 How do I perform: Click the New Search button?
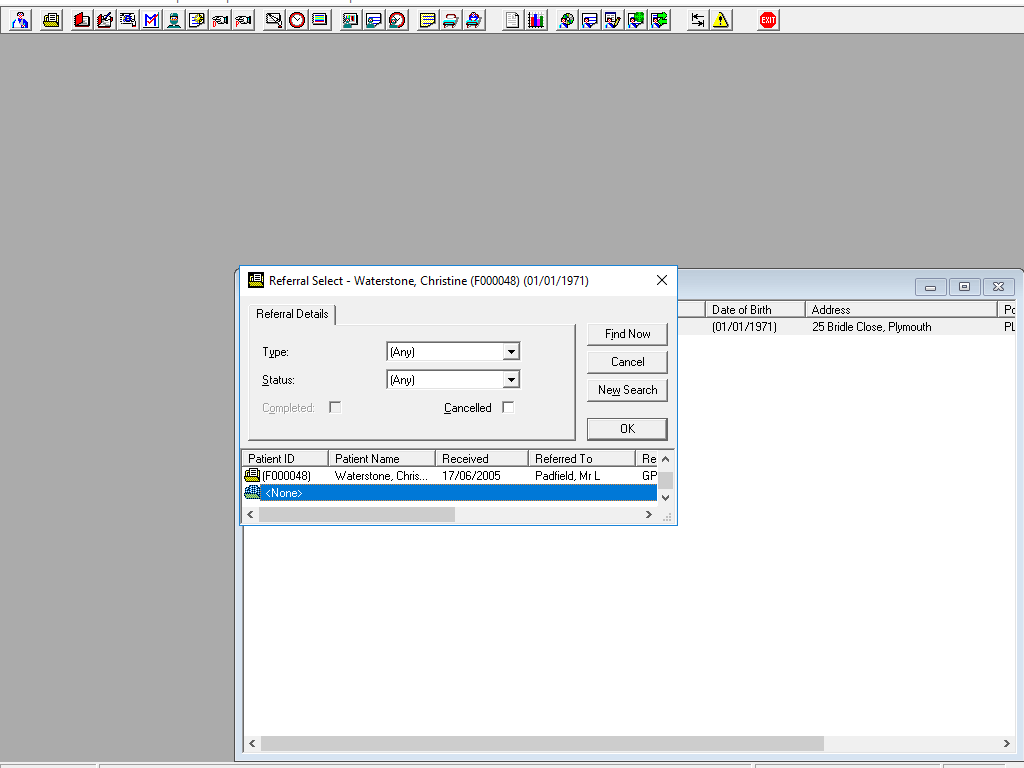[x=627, y=390]
